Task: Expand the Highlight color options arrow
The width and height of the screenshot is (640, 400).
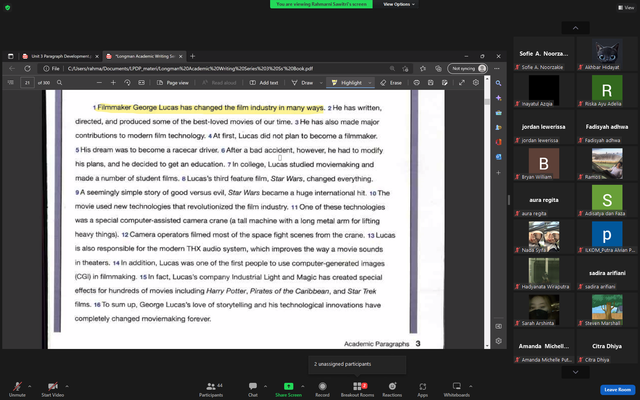Action: 370,82
